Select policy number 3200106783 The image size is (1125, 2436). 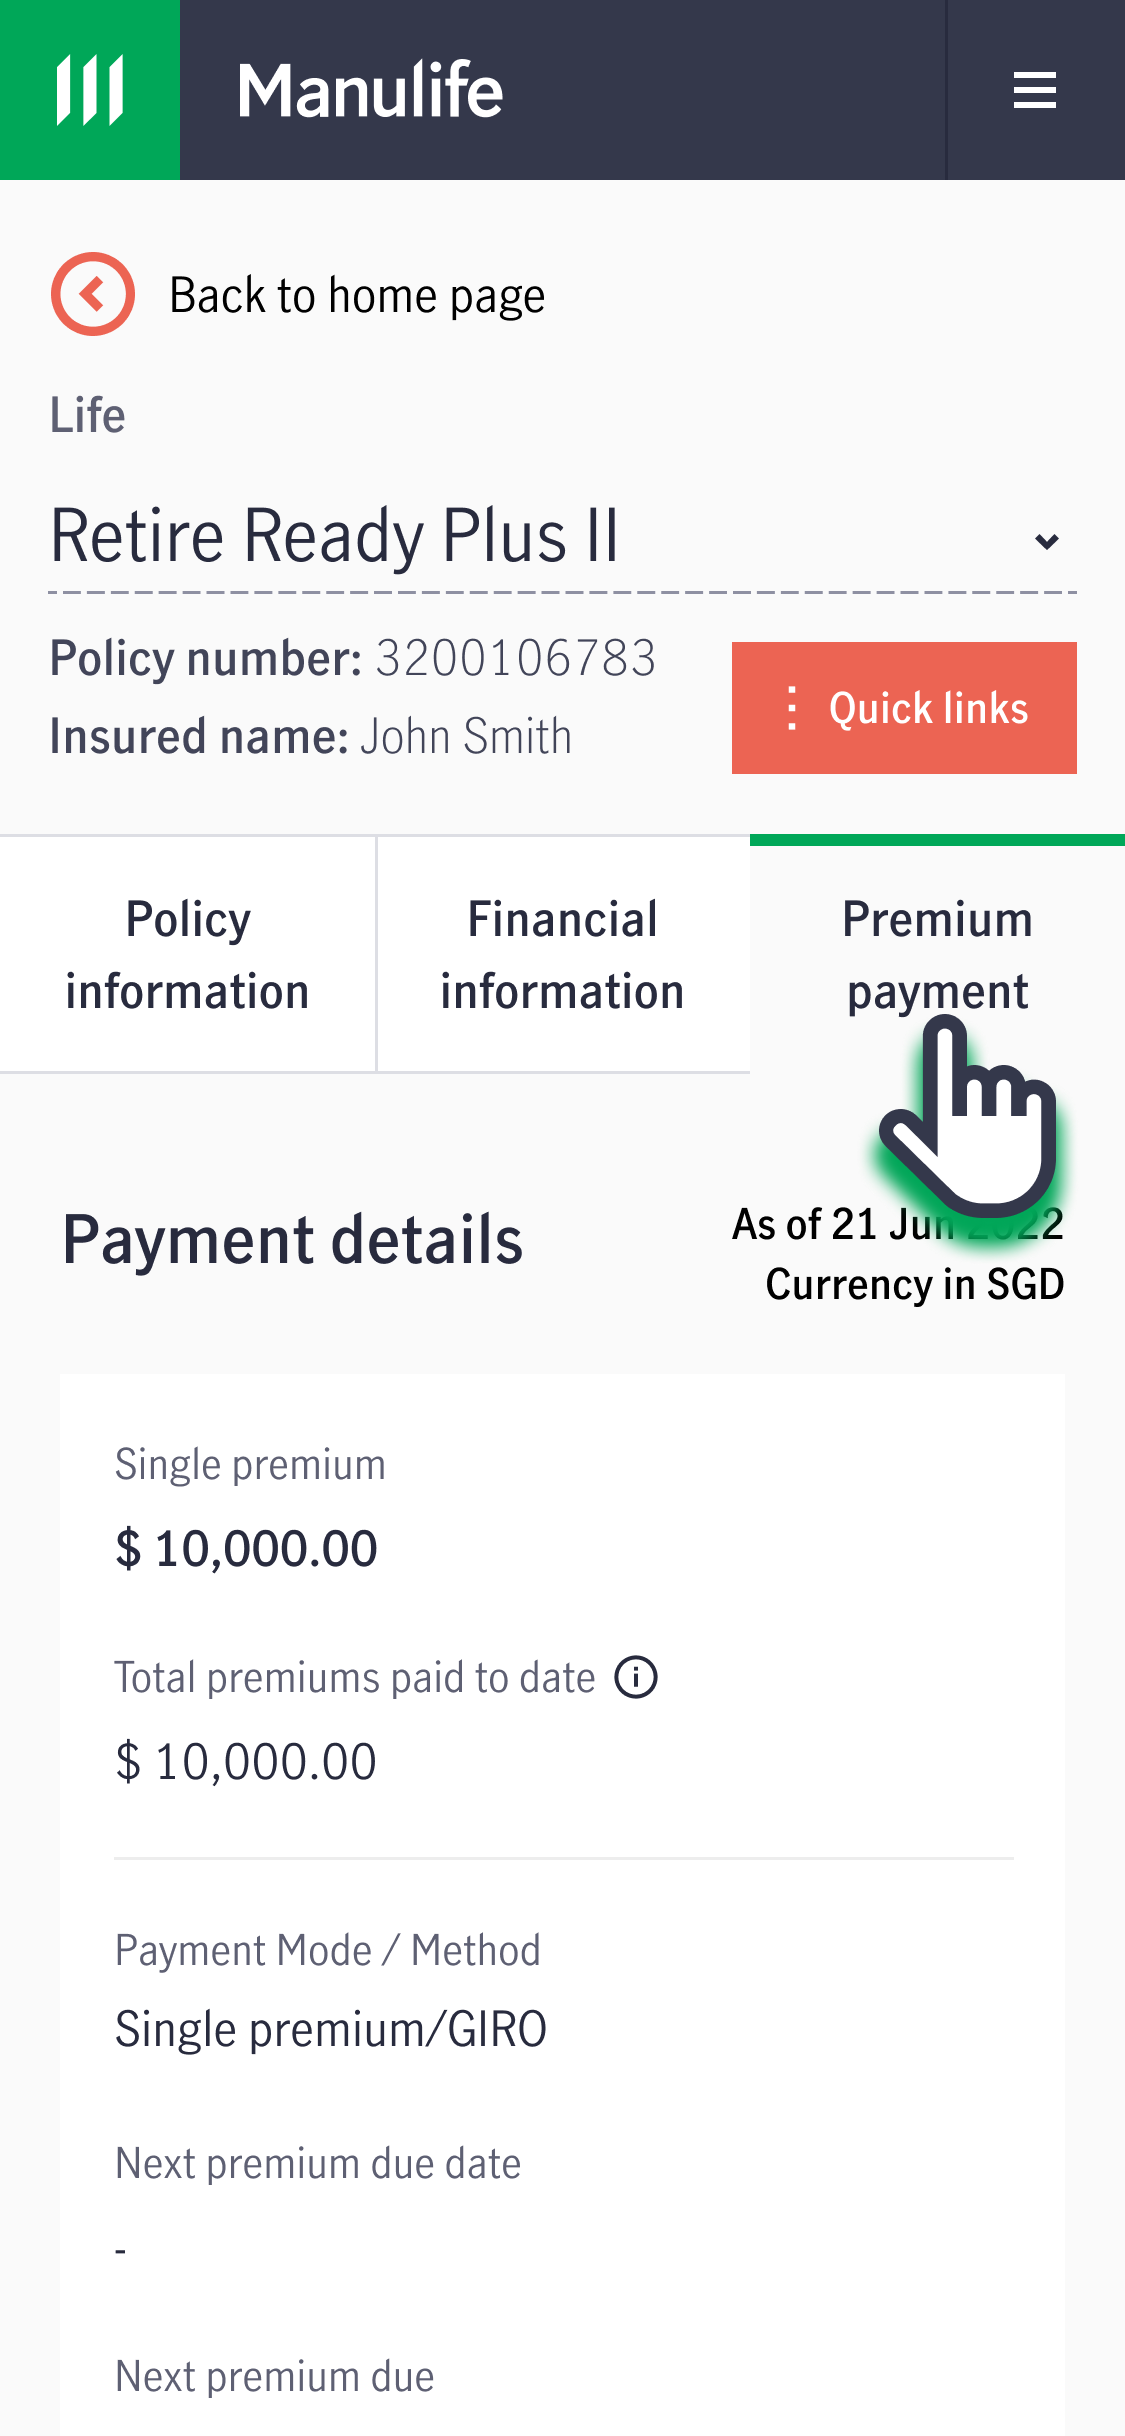coord(516,658)
